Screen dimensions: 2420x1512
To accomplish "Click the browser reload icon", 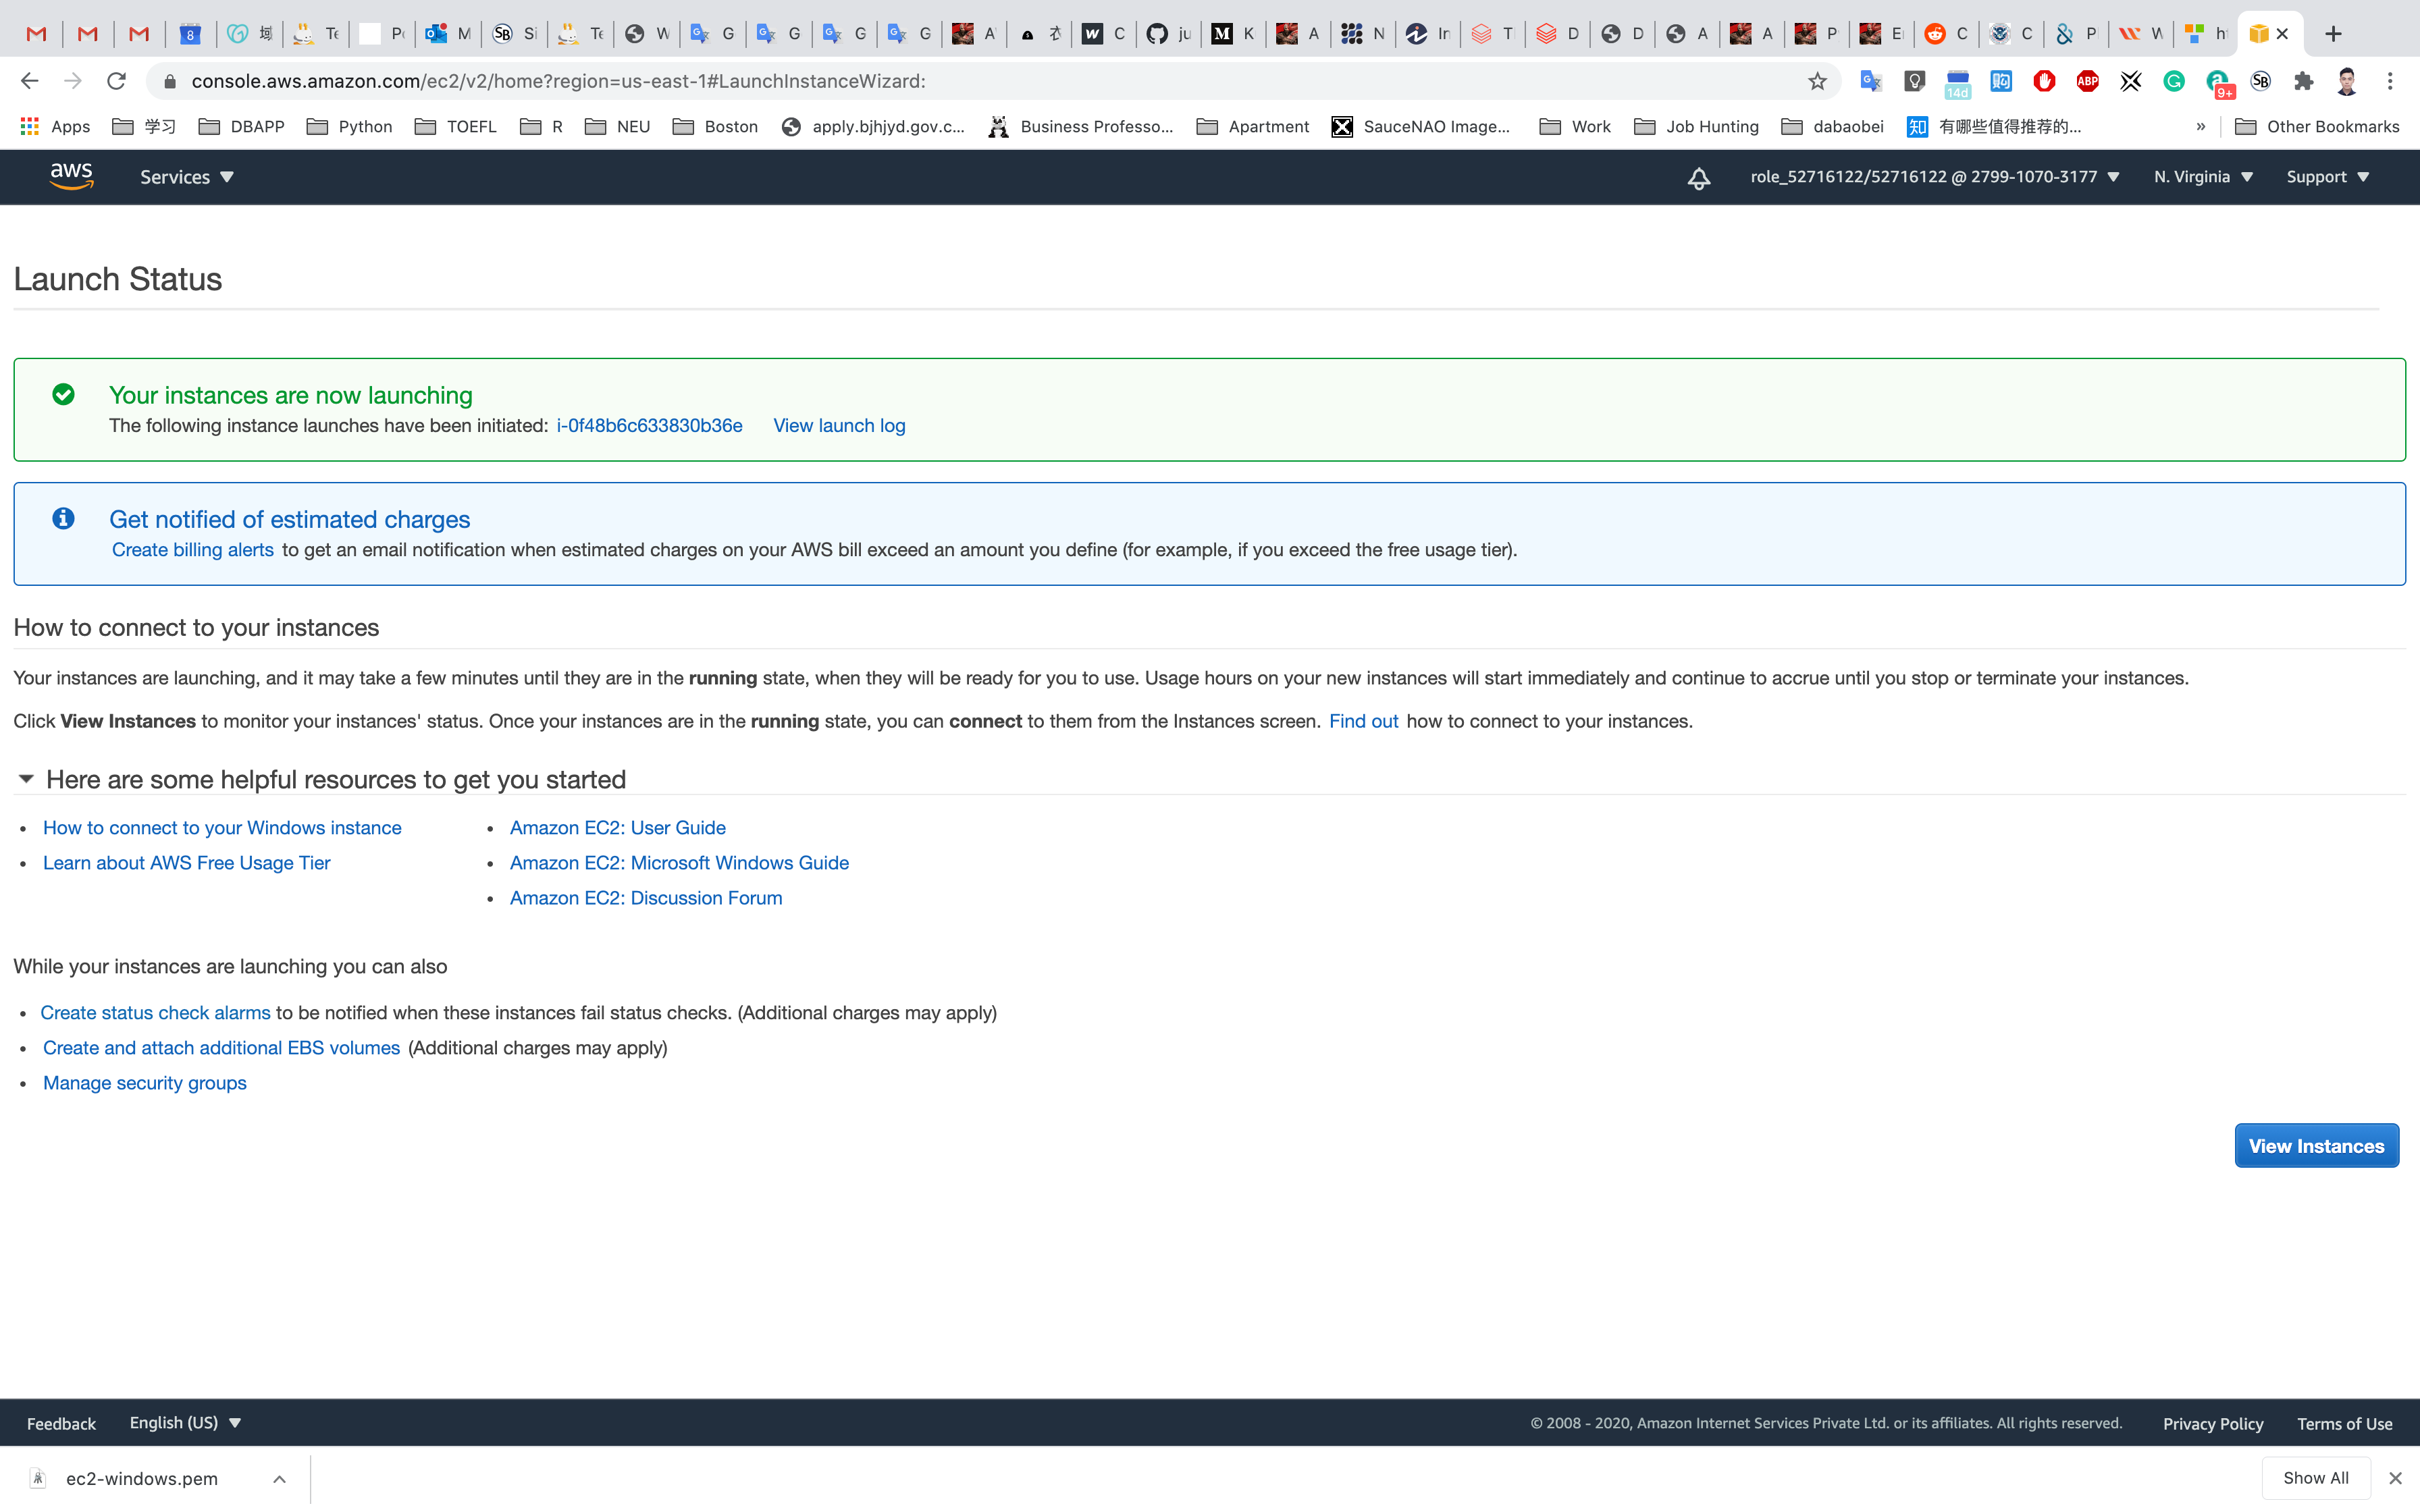I will pyautogui.click(x=116, y=81).
